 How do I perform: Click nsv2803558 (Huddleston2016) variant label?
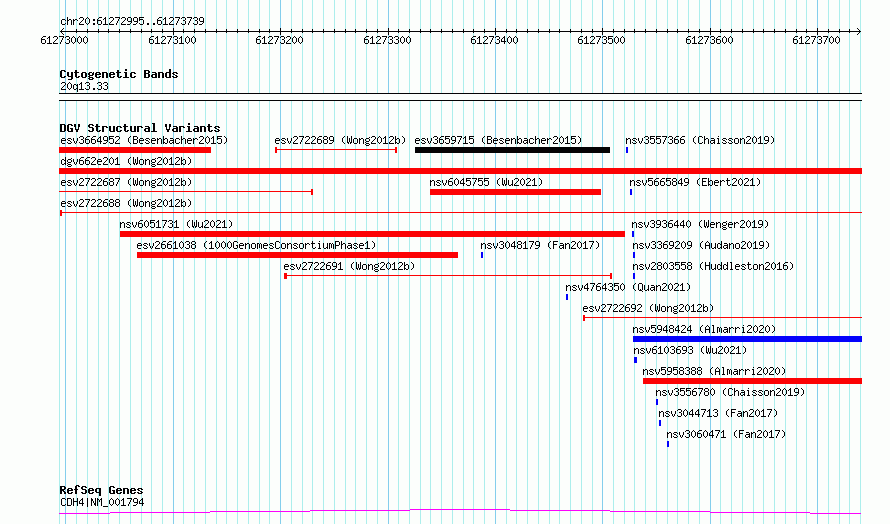(x=713, y=266)
